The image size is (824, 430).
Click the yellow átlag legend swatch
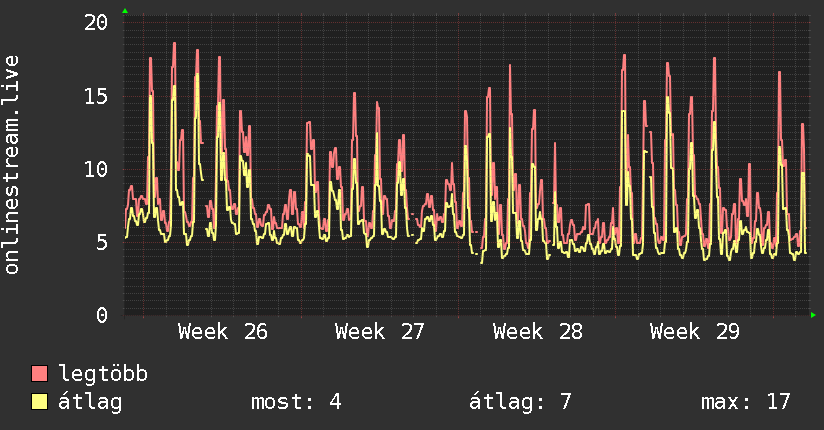39,402
